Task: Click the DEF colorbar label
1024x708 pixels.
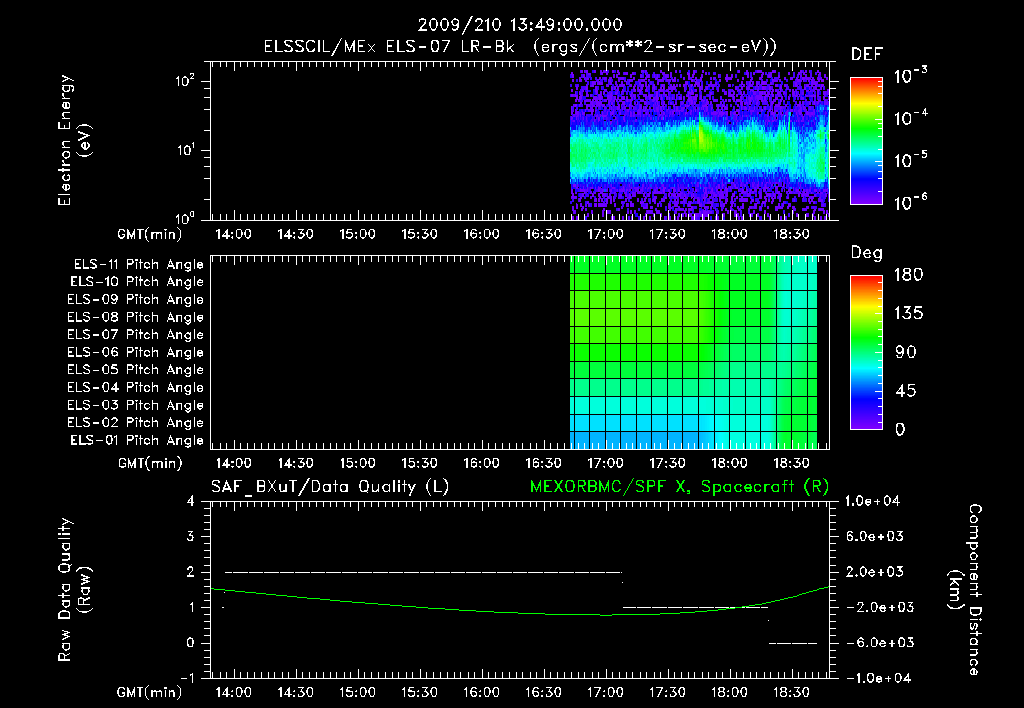Action: click(867, 54)
